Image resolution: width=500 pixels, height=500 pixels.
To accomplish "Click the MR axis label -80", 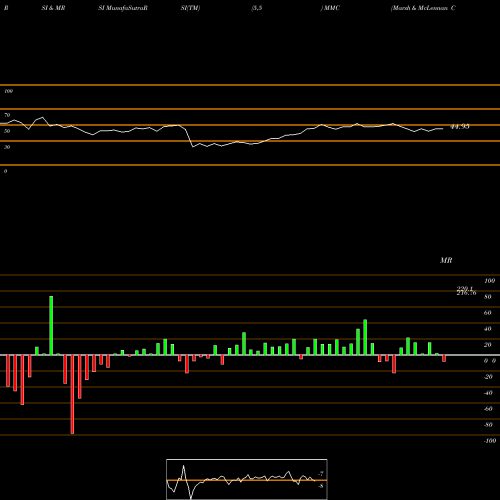I will click(488, 425).
